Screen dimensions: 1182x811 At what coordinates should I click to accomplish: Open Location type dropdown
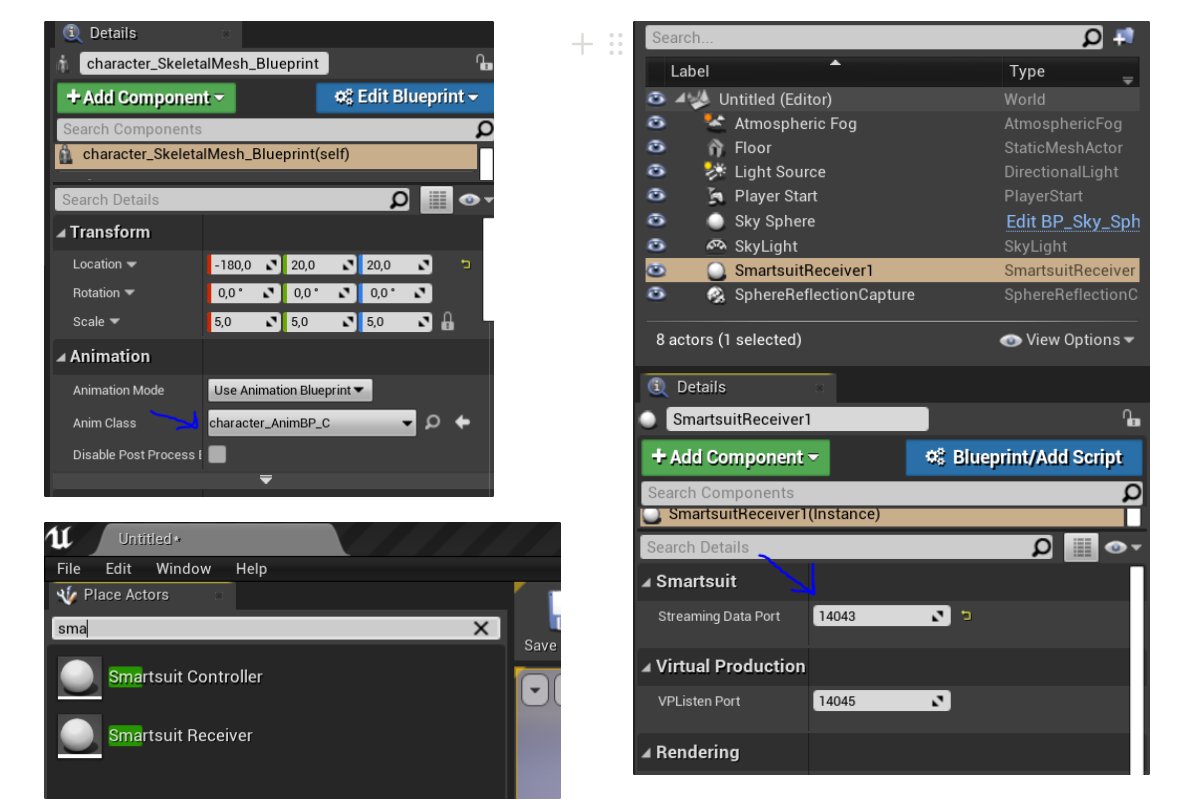point(131,265)
